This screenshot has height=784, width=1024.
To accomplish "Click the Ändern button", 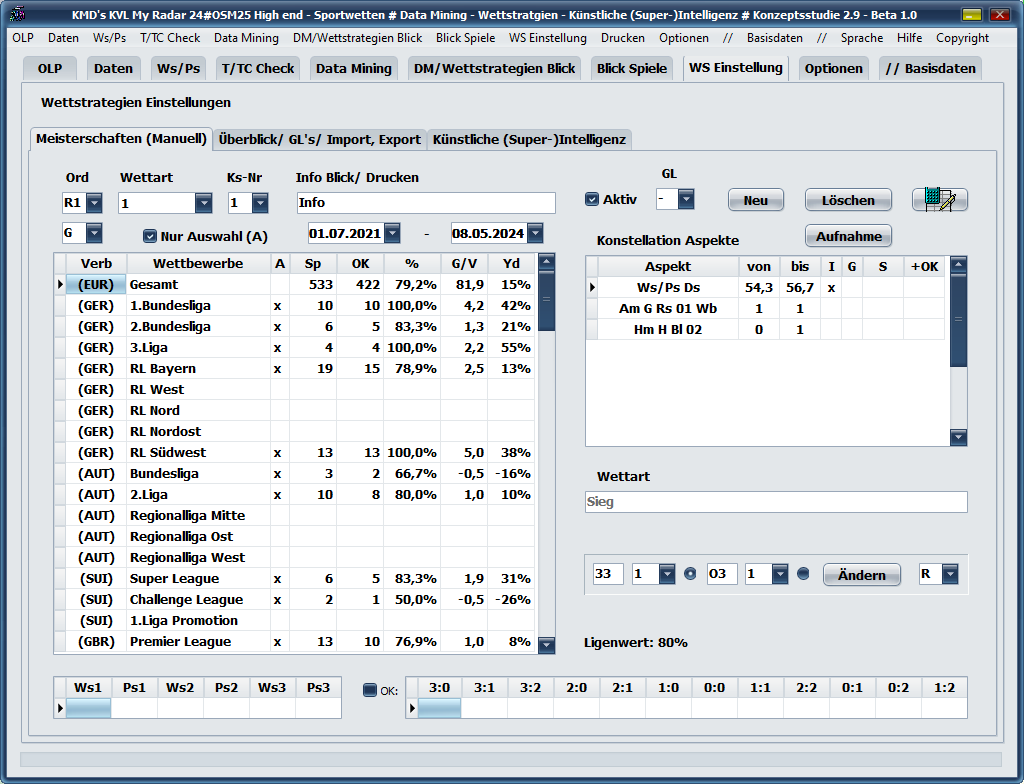I will pos(861,575).
